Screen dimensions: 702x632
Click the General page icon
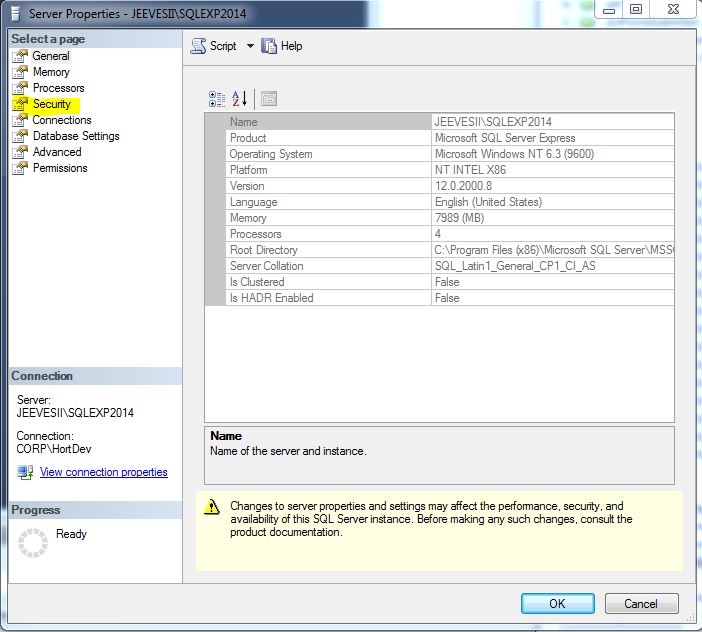pos(20,56)
